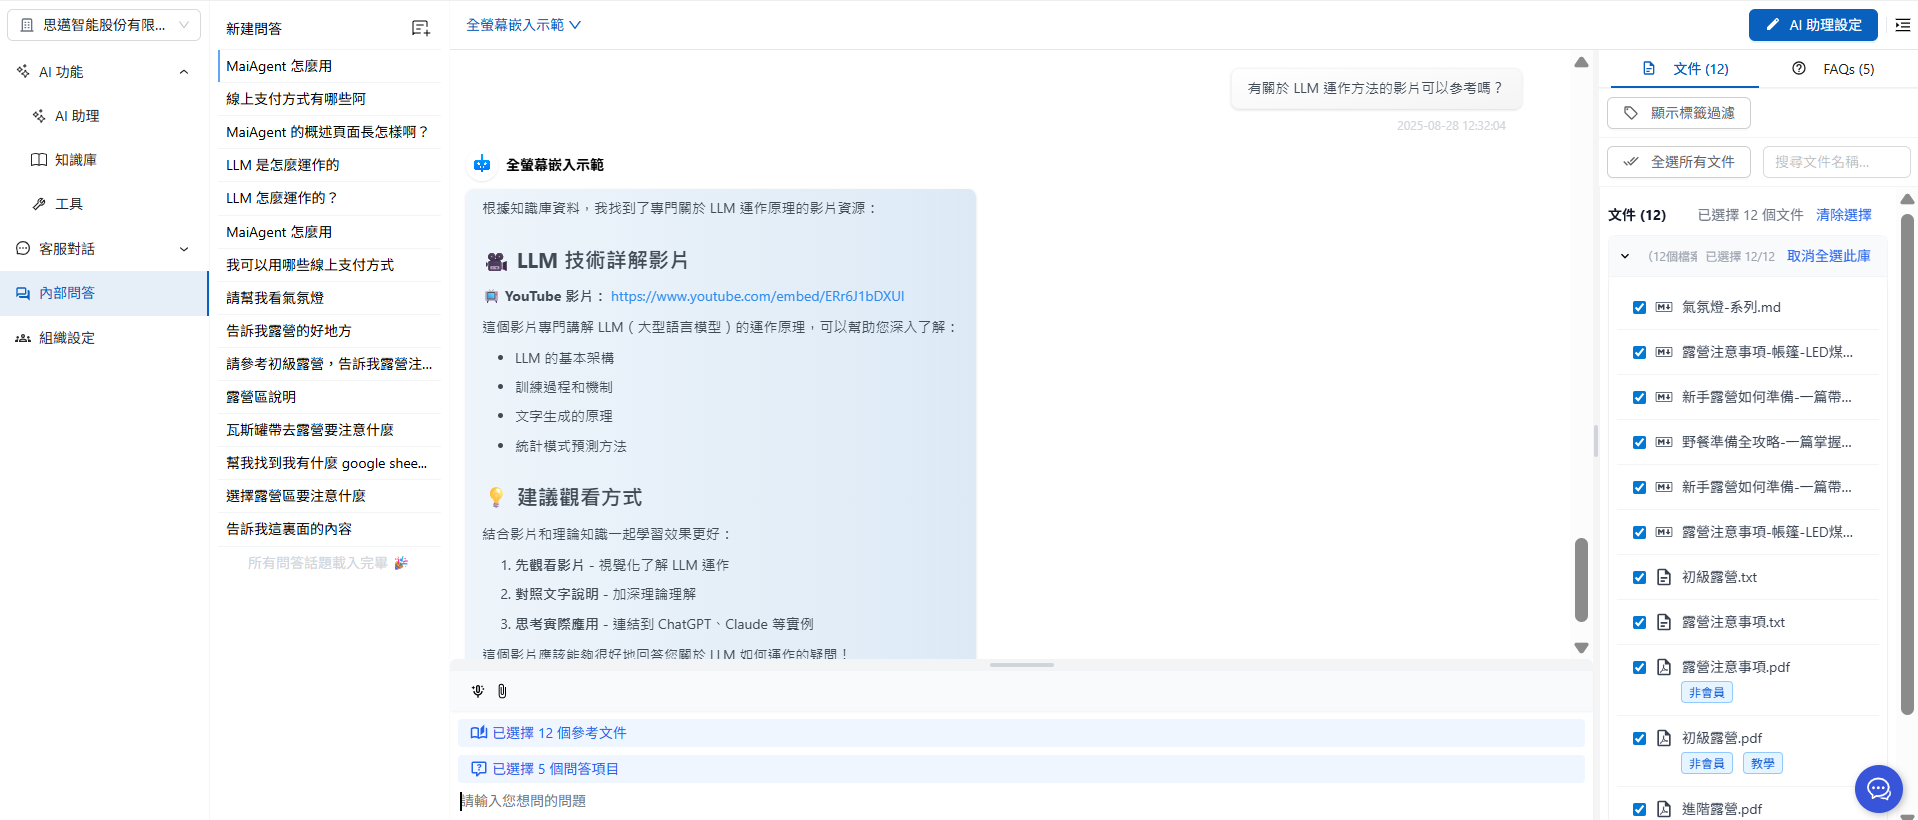The height and width of the screenshot is (820, 1918).
Task: Collapse the 客服對話 sidebar section
Action: [183, 249]
